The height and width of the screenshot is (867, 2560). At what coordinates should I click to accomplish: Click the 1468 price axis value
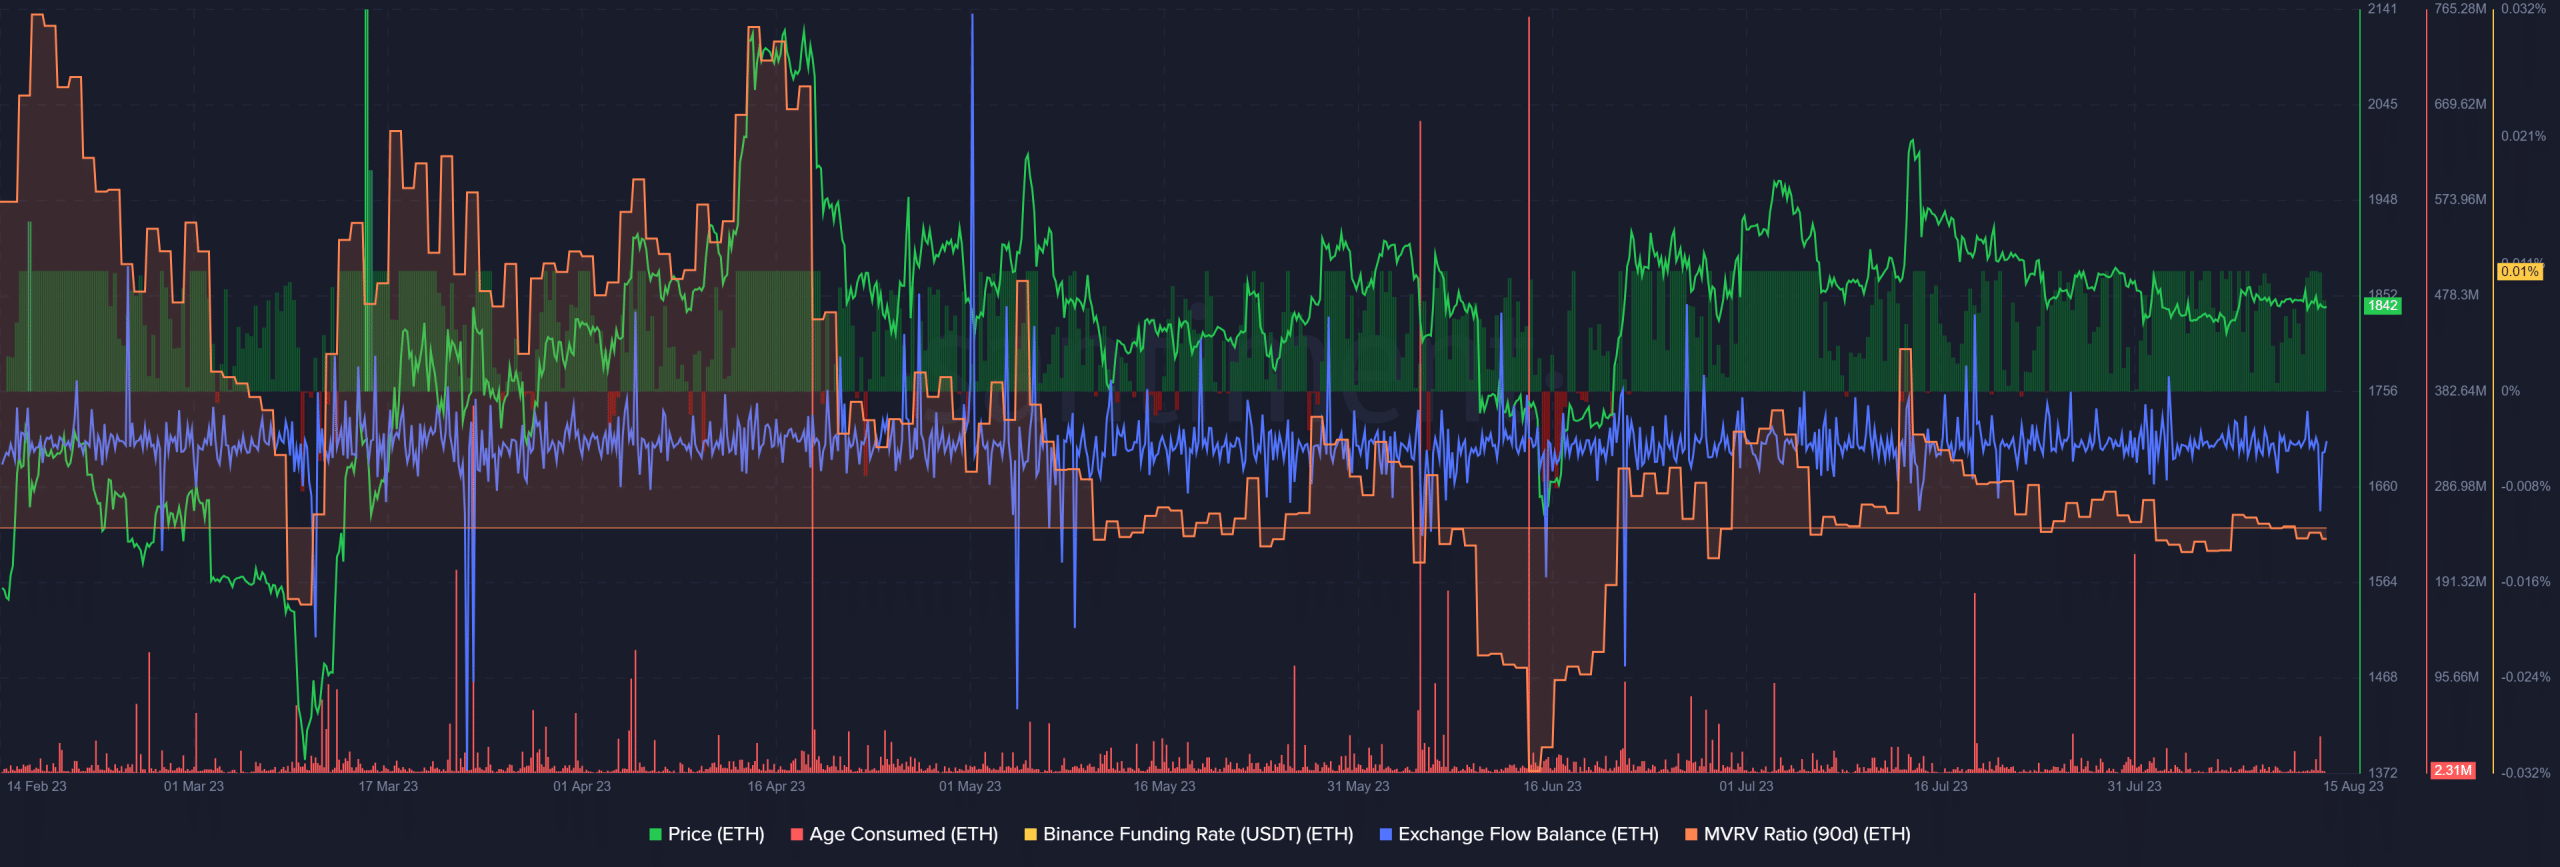tap(2382, 677)
